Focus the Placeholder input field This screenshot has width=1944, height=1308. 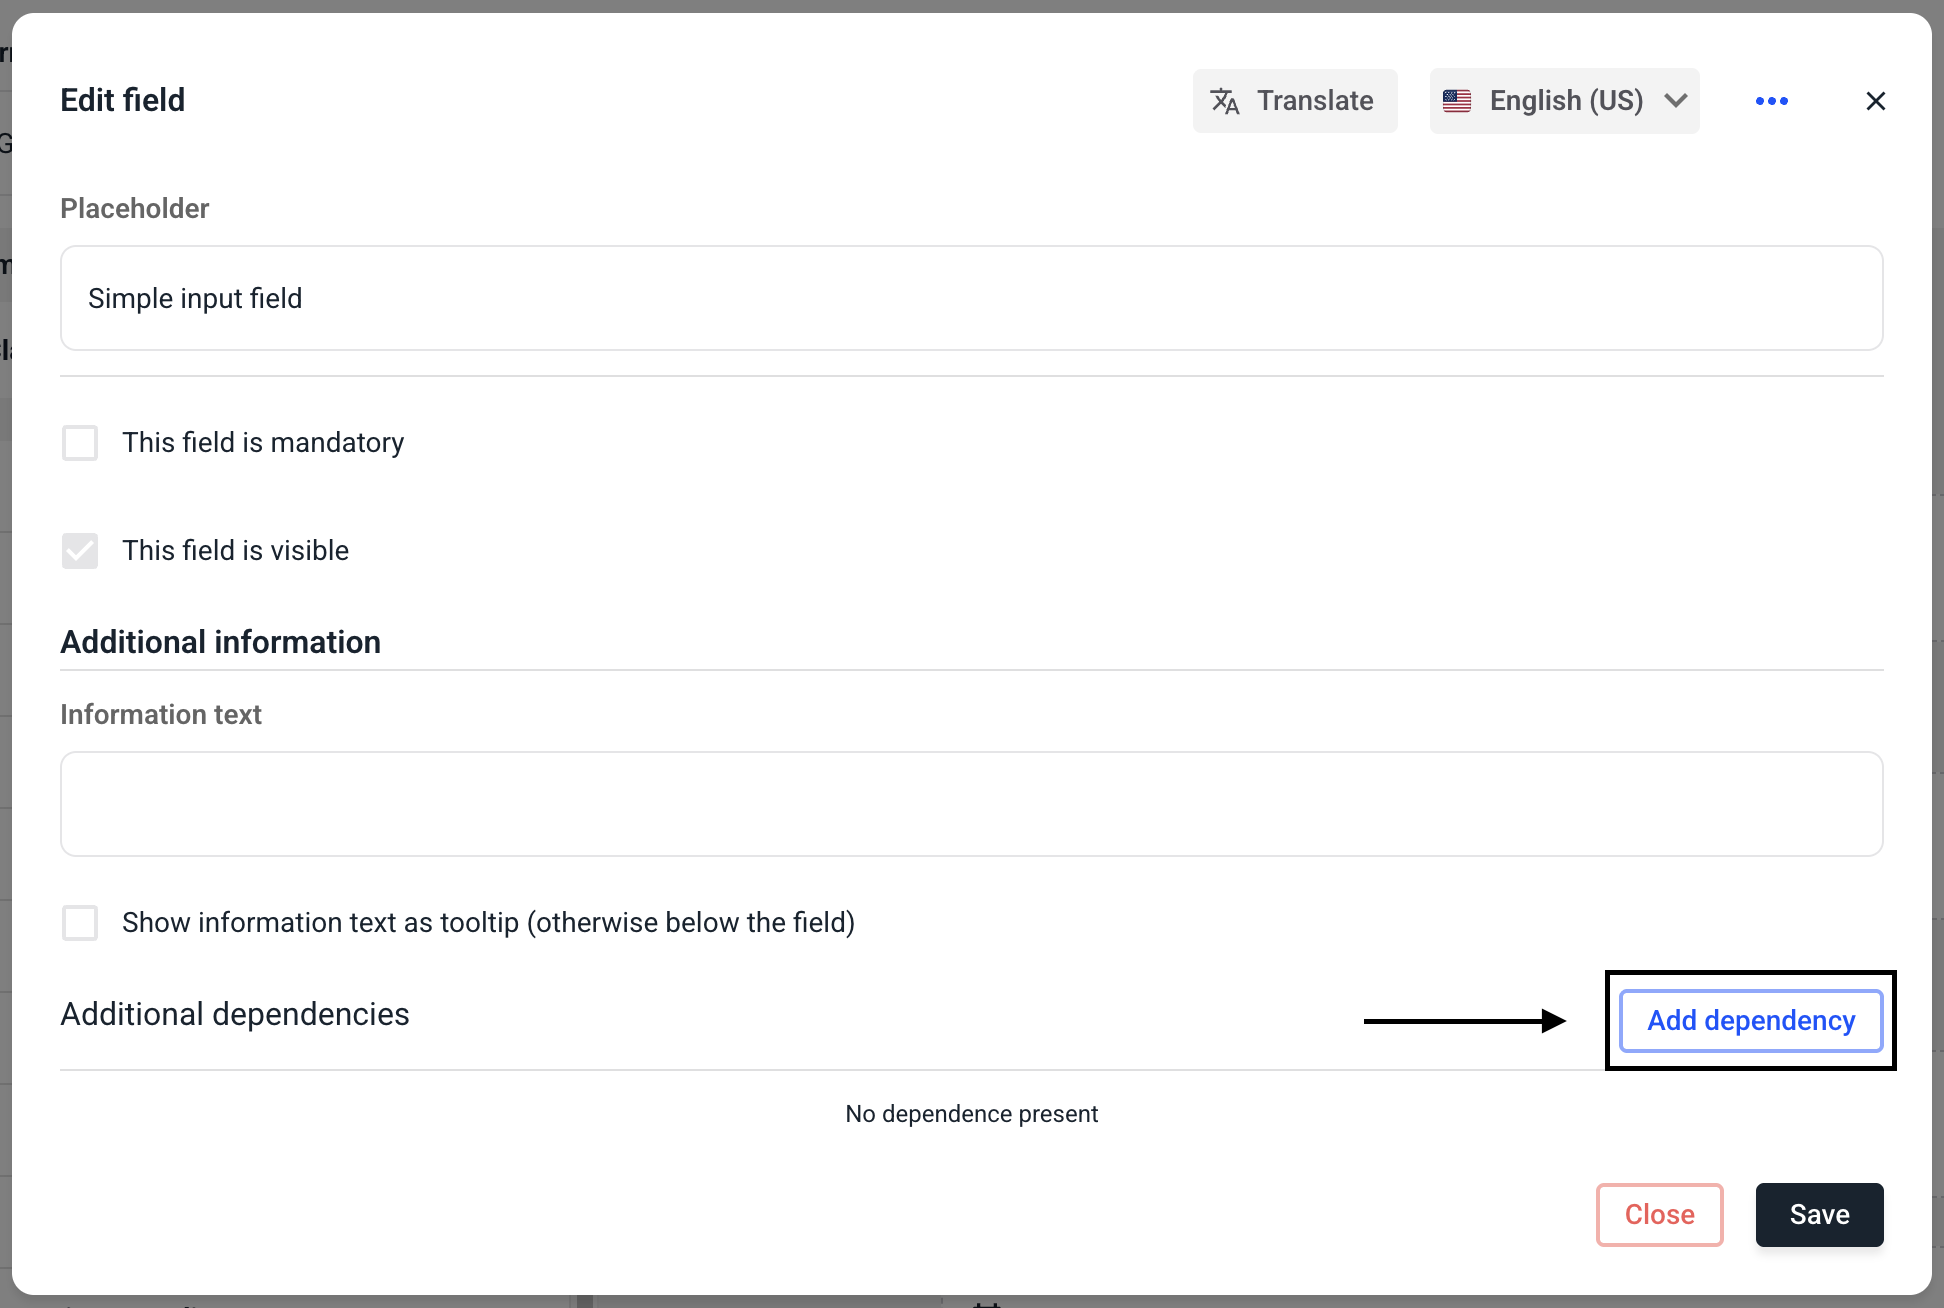click(x=971, y=298)
